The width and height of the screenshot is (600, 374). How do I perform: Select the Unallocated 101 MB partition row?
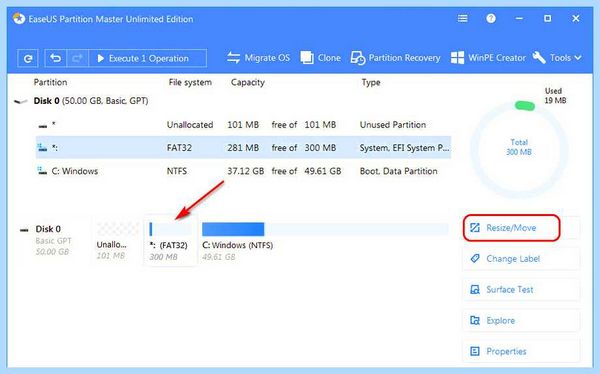(x=243, y=125)
